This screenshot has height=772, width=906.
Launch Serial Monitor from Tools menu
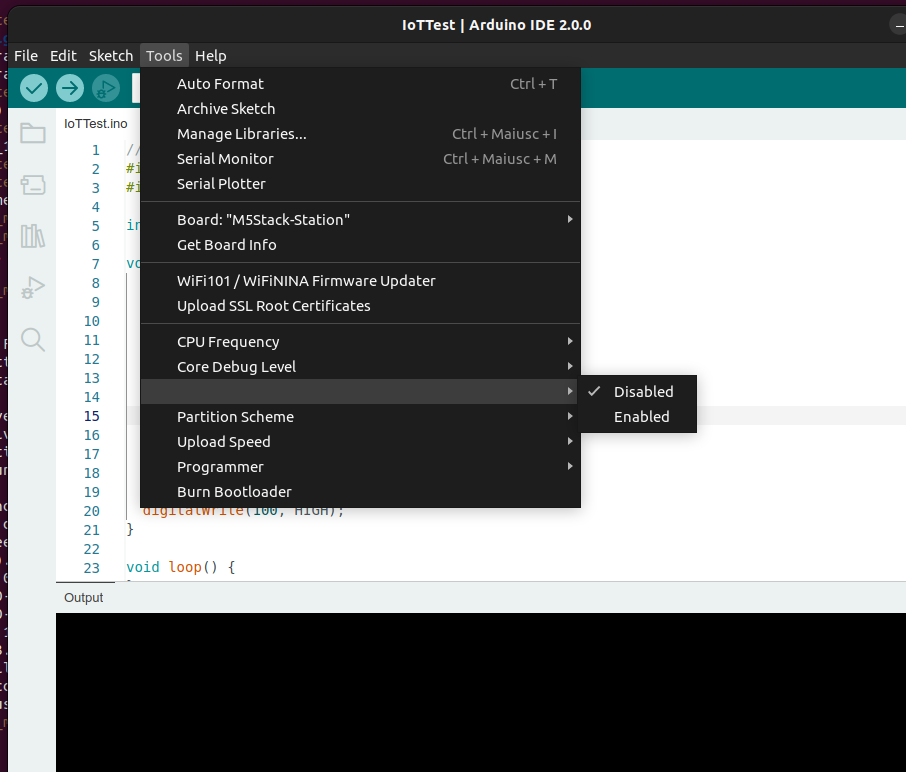tap(361, 159)
